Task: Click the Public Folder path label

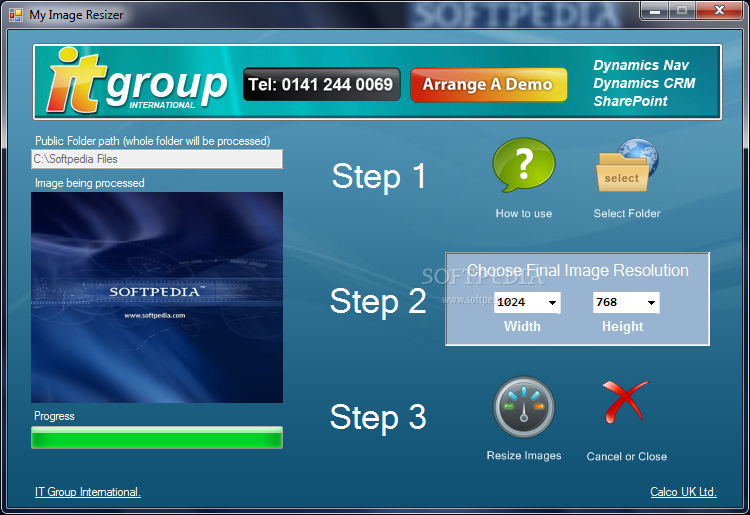Action: pyautogui.click(x=153, y=141)
